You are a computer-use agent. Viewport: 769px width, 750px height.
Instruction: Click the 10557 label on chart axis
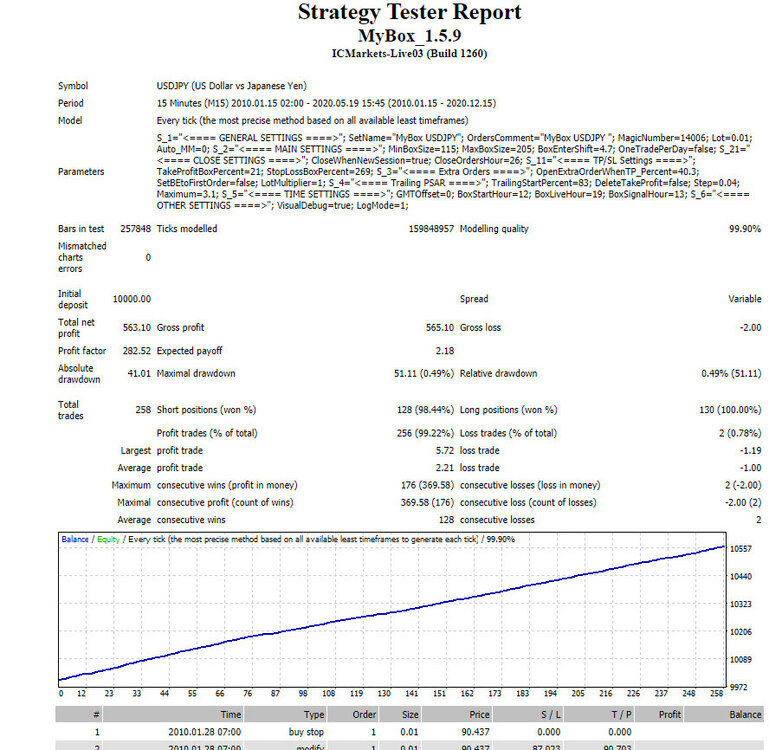[741, 549]
